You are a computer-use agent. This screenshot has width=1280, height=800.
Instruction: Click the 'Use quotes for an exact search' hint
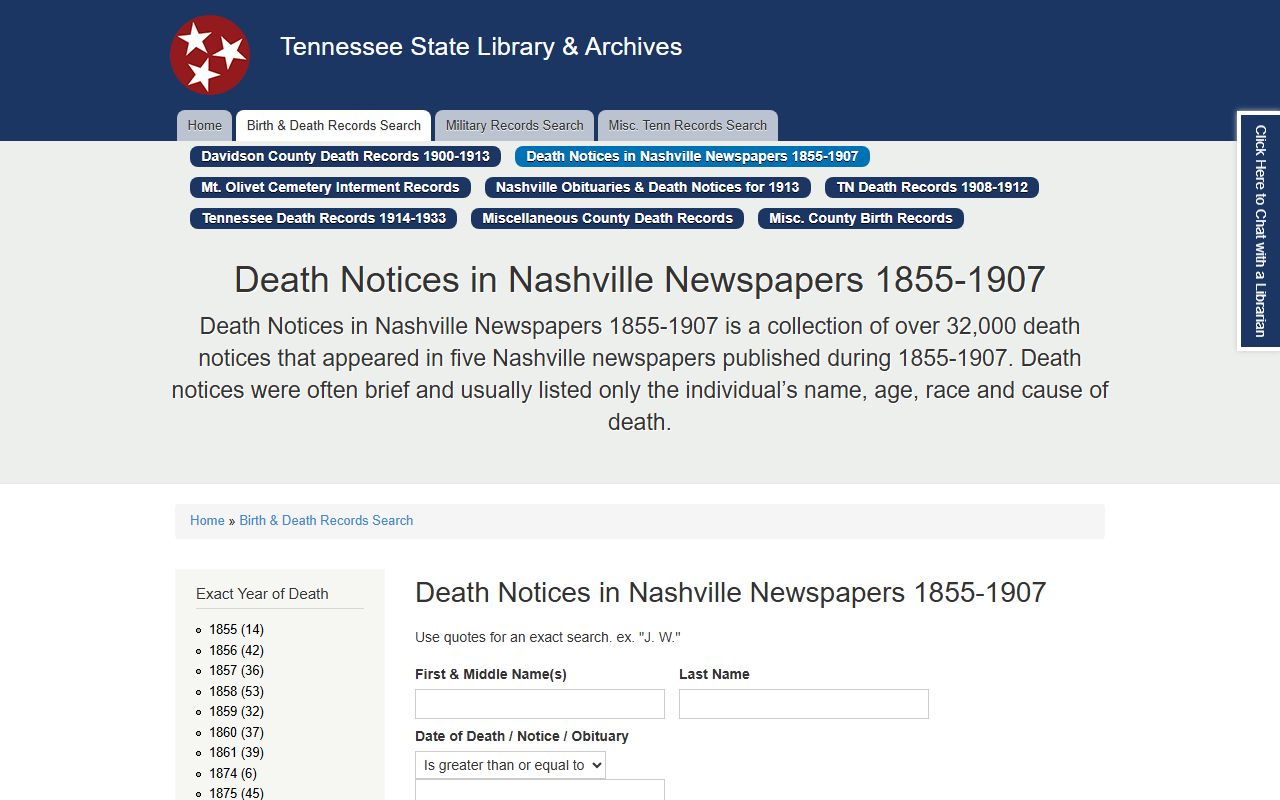(x=548, y=637)
